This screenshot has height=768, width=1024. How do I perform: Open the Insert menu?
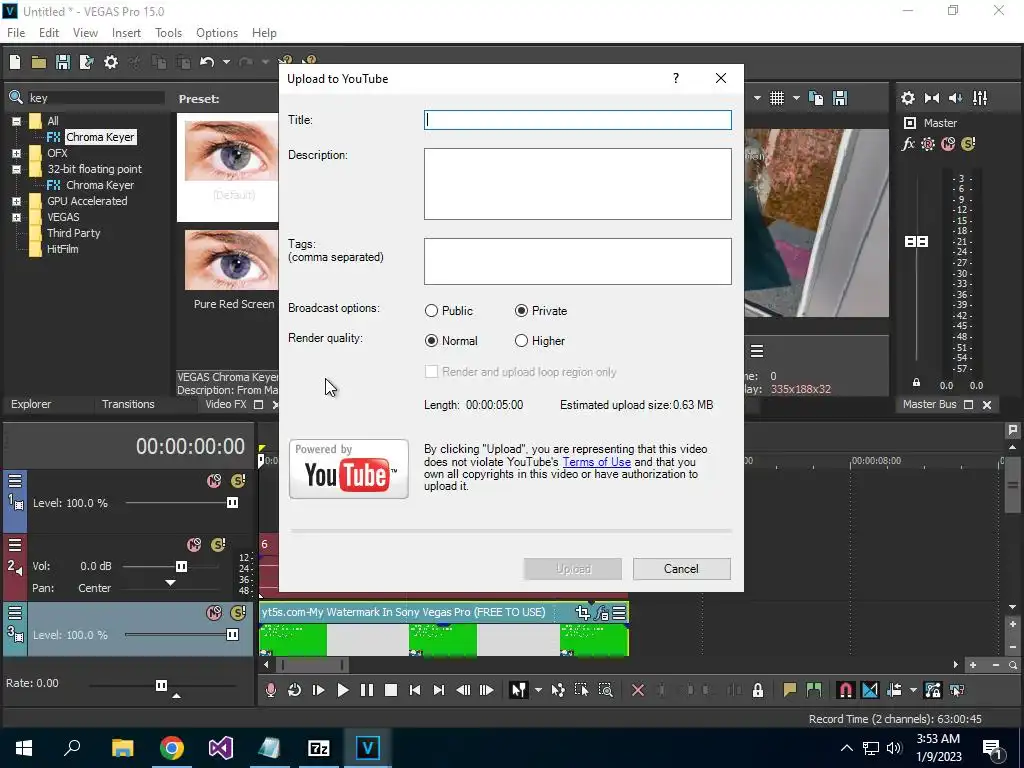[x=126, y=33]
